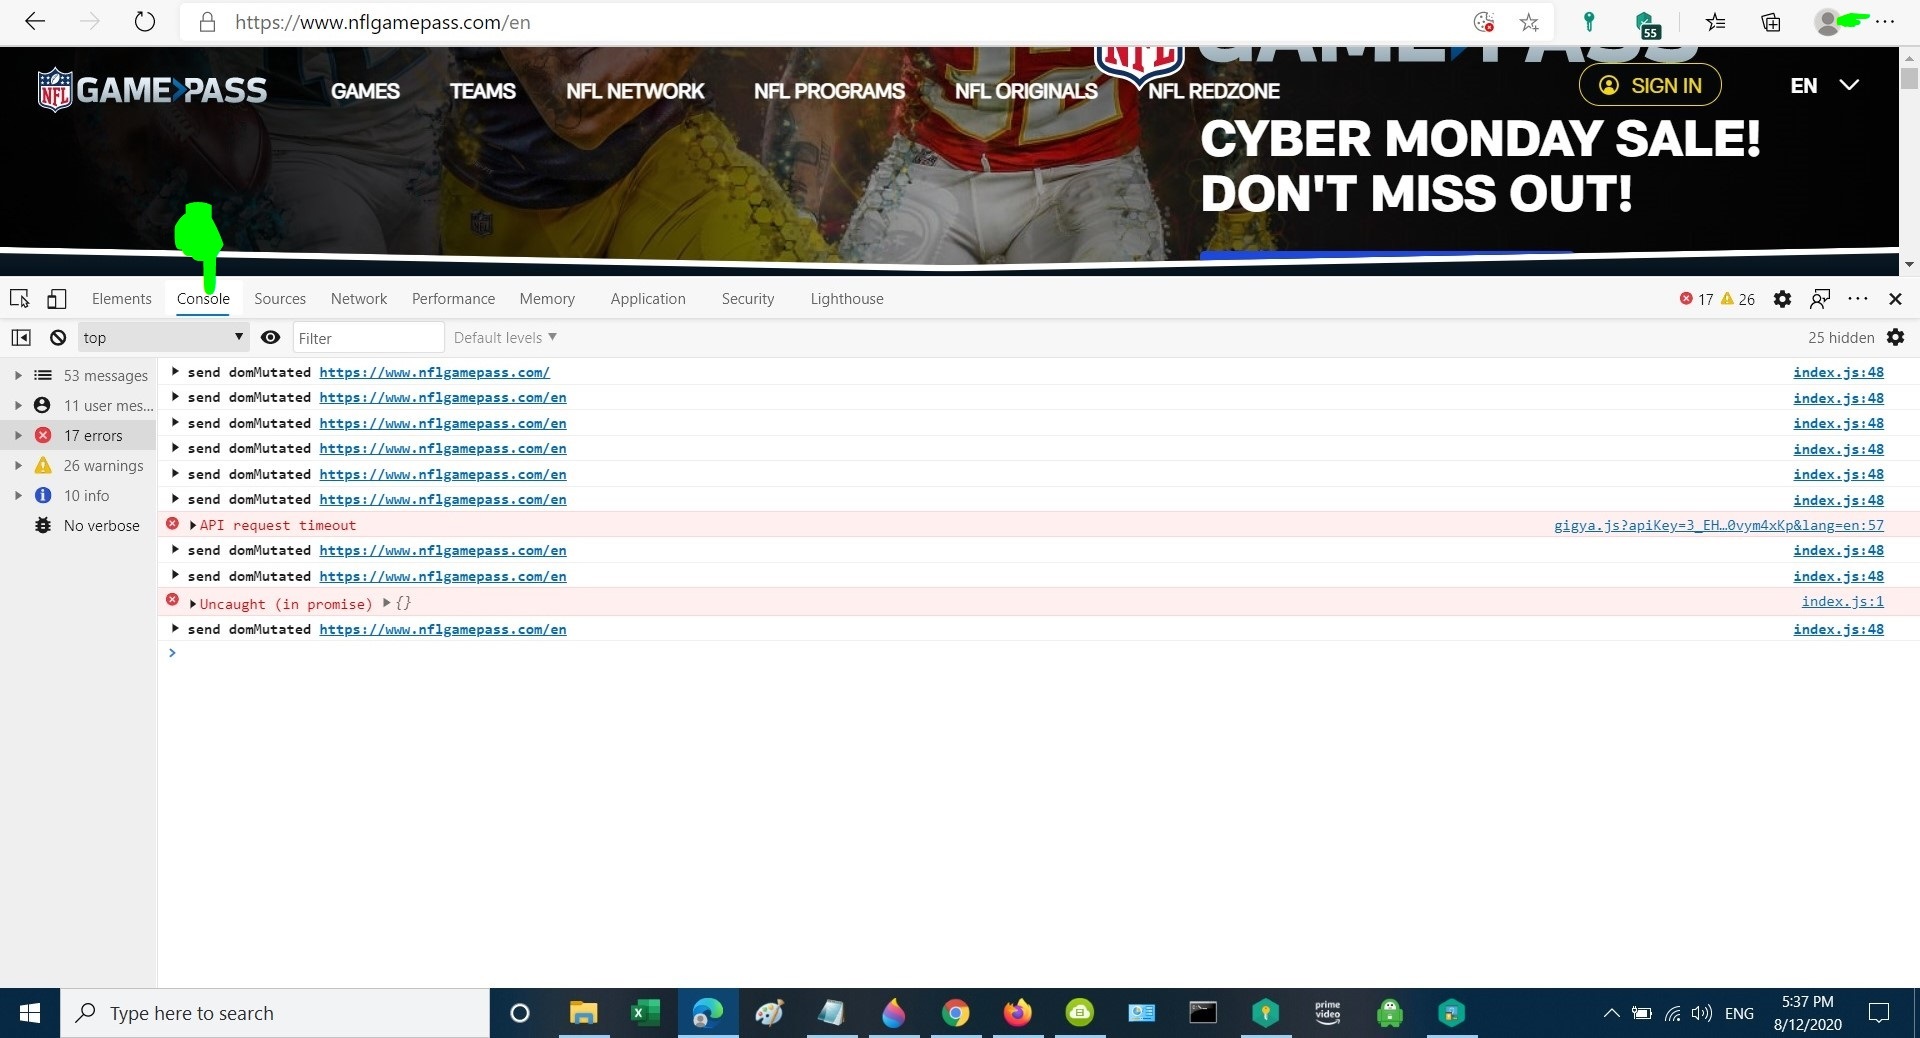Open Cortana circle on taskbar
Screen dimensions: 1920x1038
519,1013
